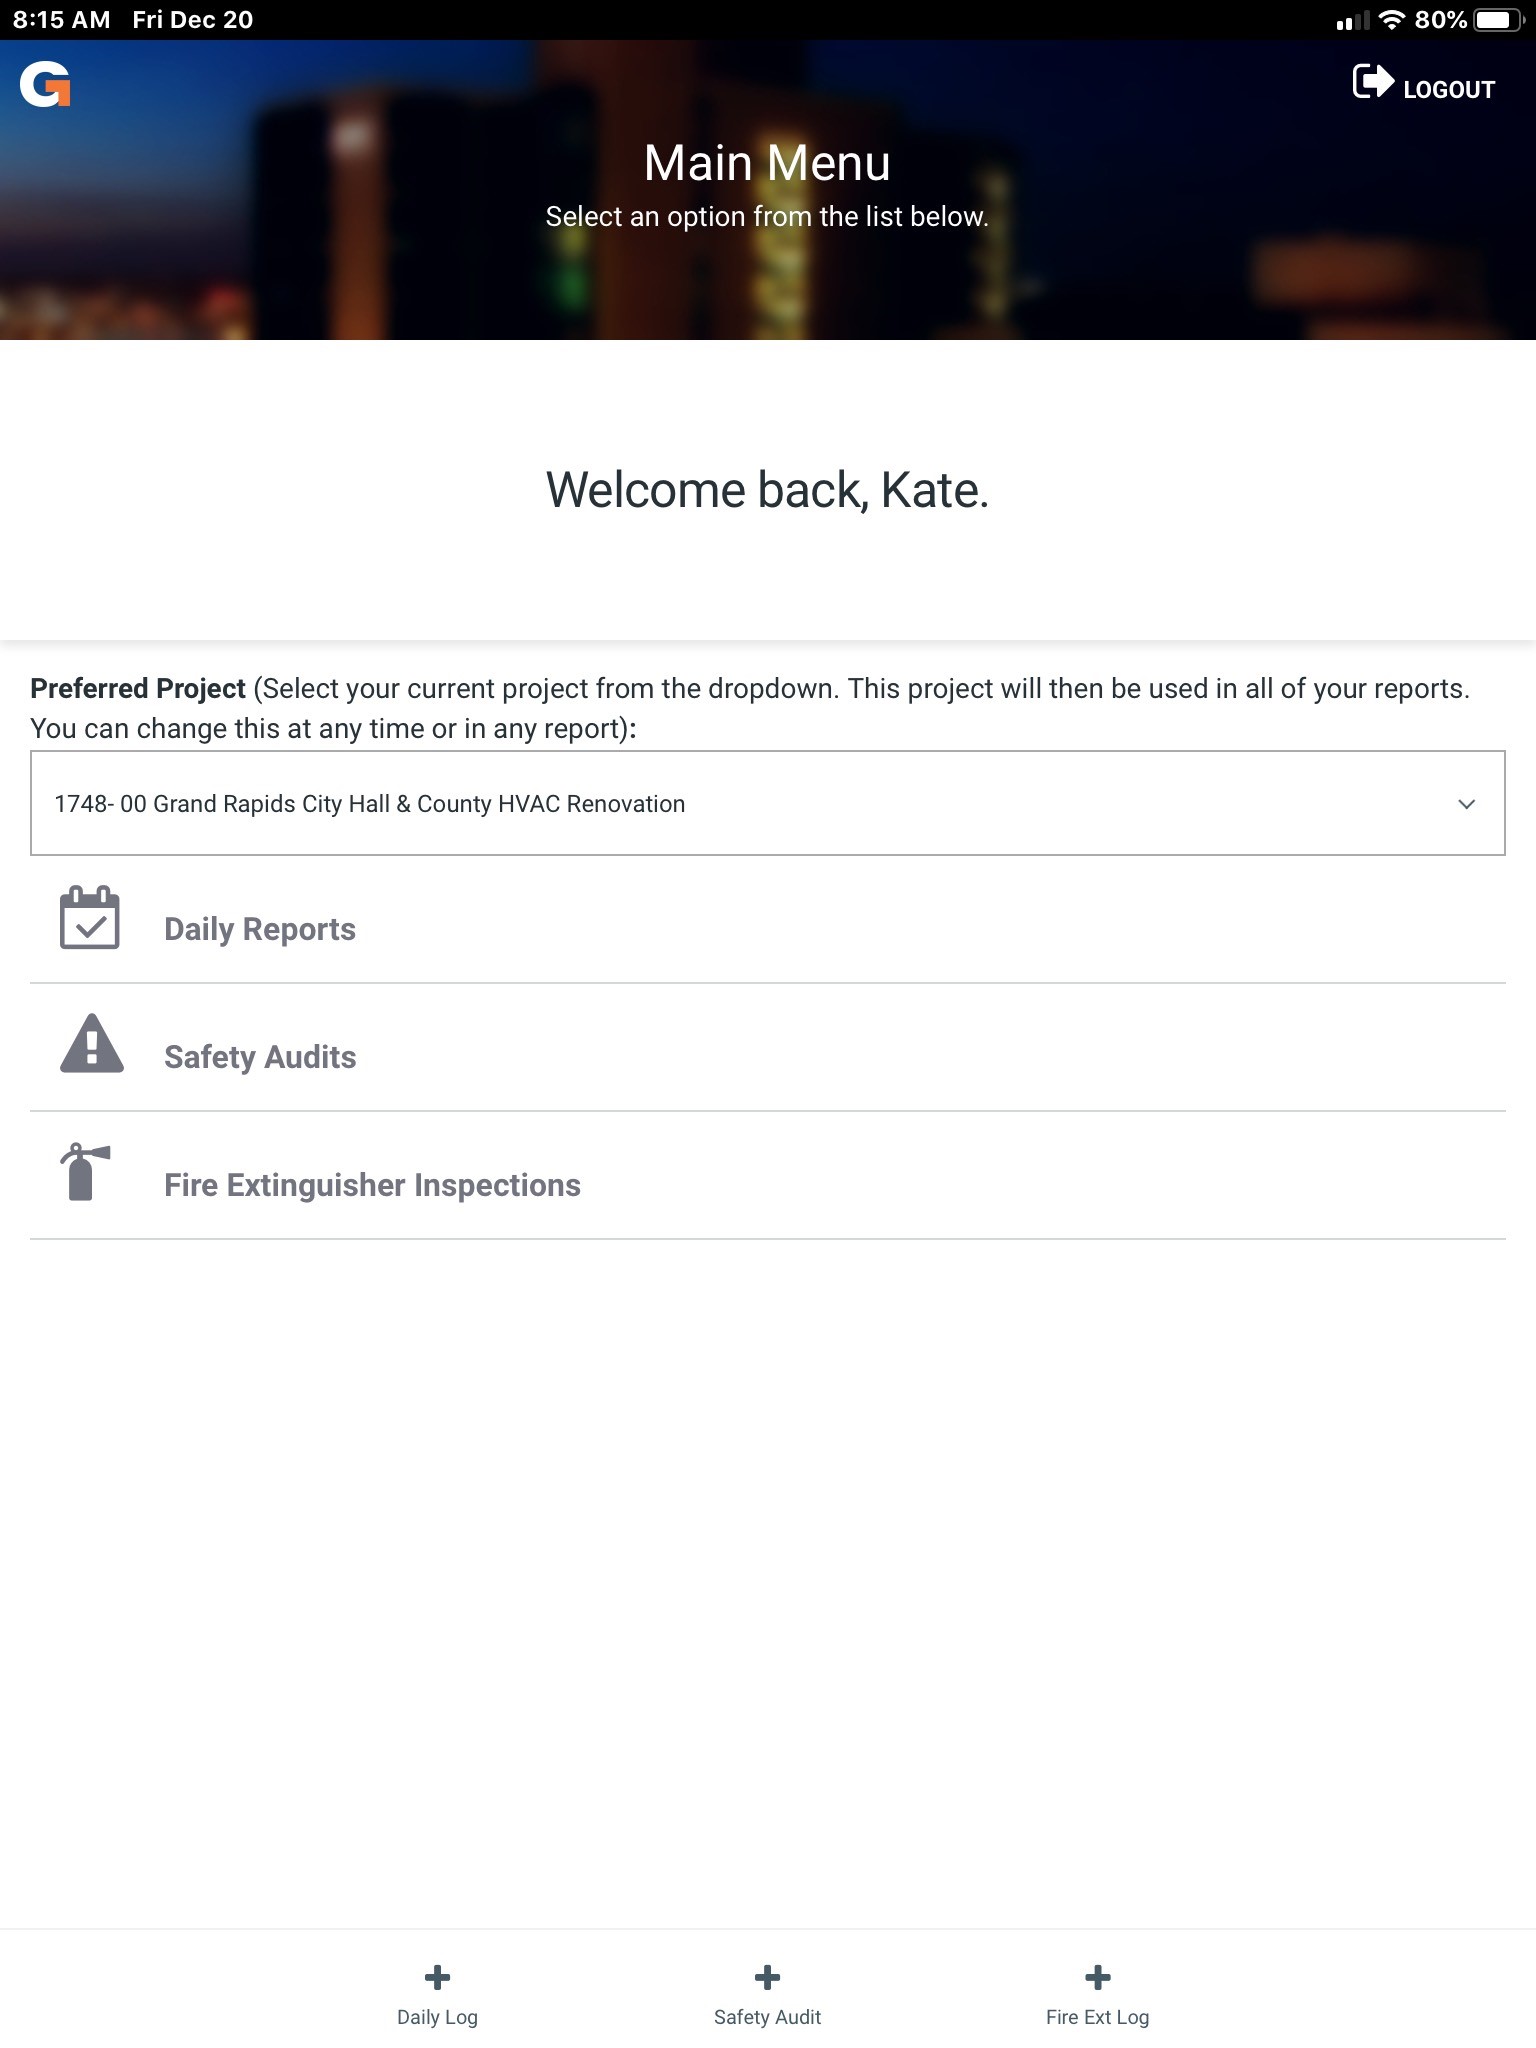Tap the Wi-Fi status icon

(1391, 20)
